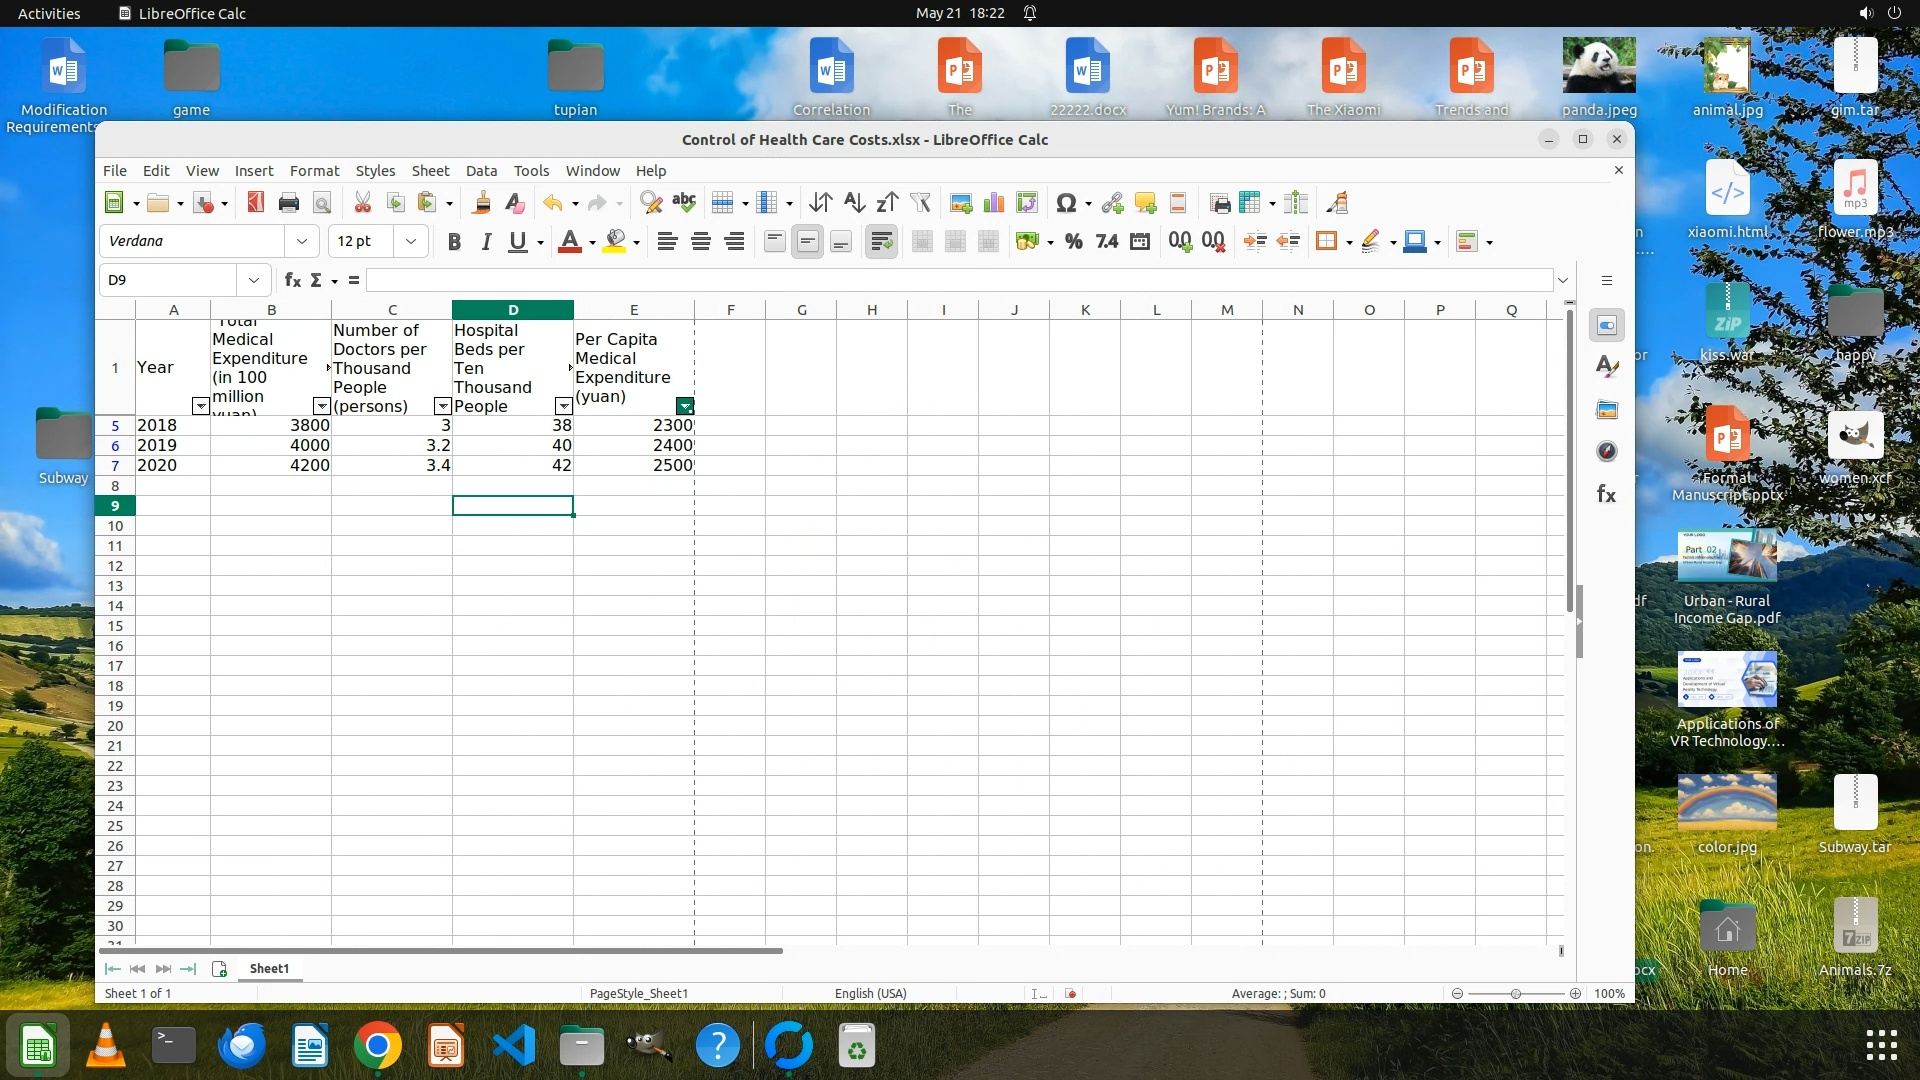The image size is (1920, 1080).
Task: Open the Year column autofilter dropdown
Action: tap(200, 406)
